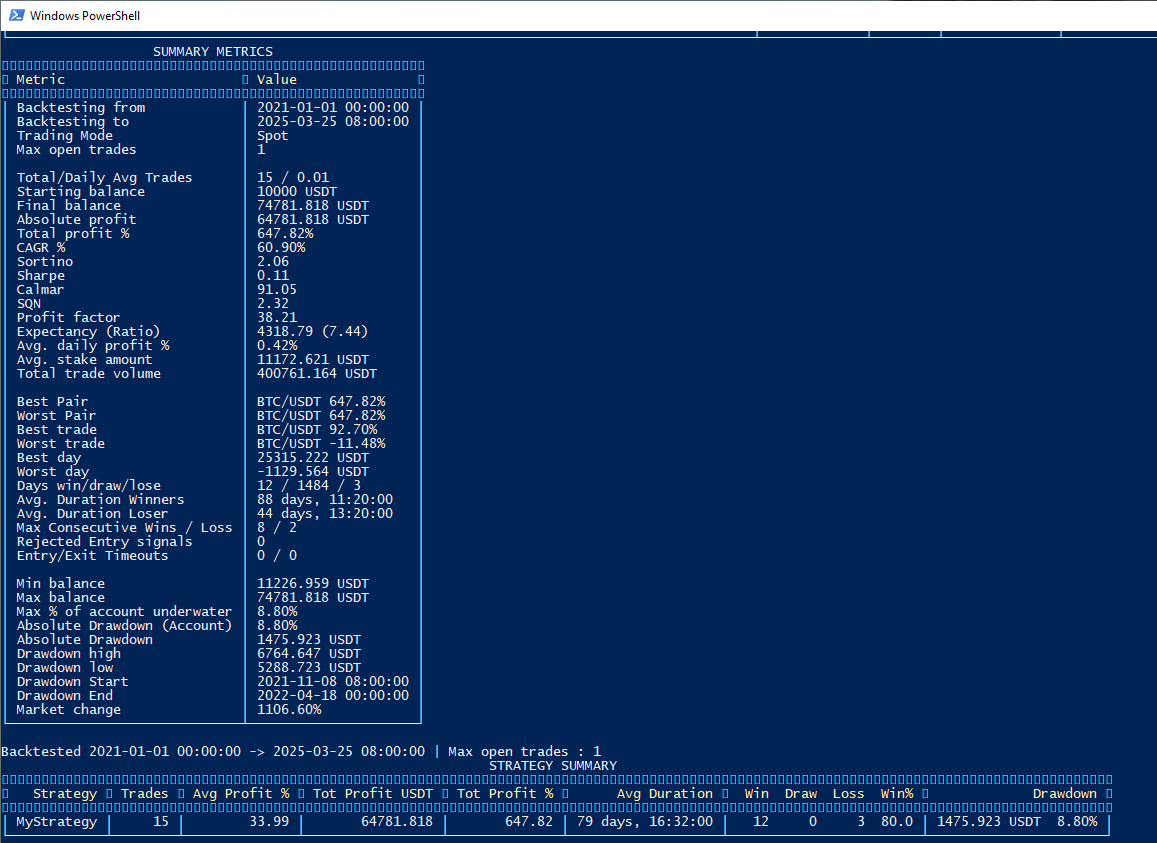Click the Metric column header
The height and width of the screenshot is (843, 1157).
pyautogui.click(x=41, y=80)
